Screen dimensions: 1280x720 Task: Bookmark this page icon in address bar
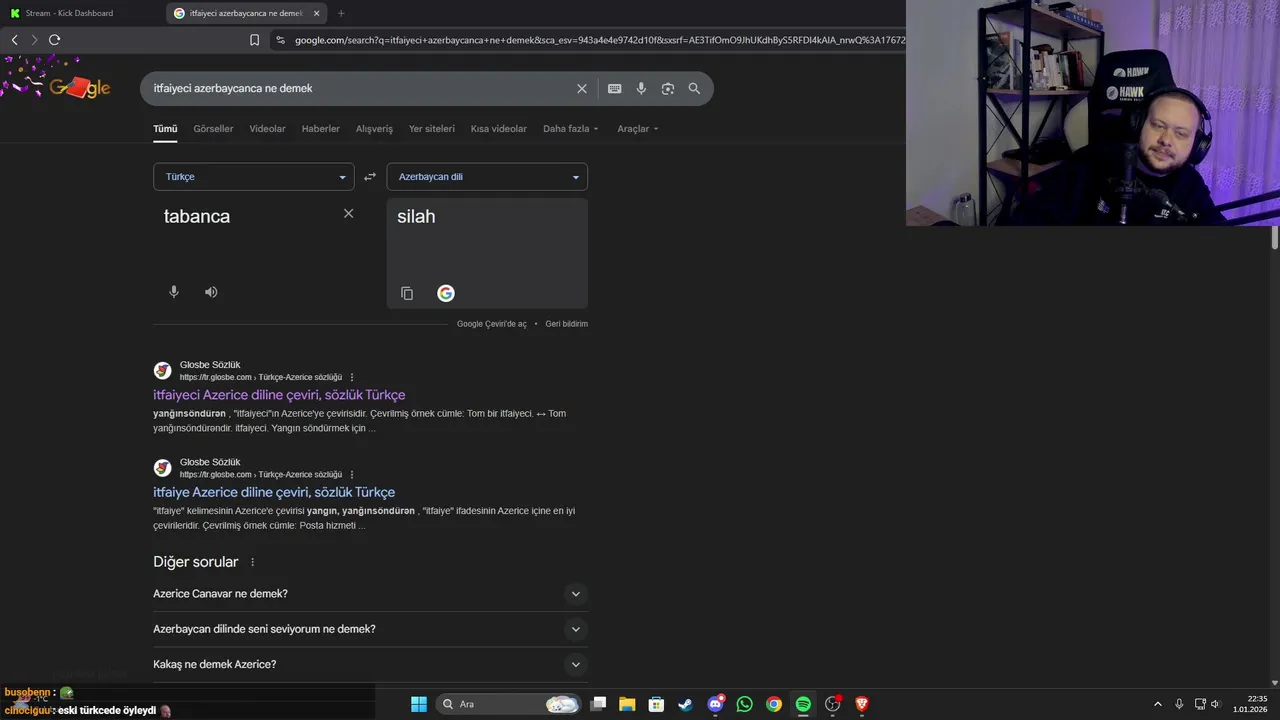coord(254,40)
